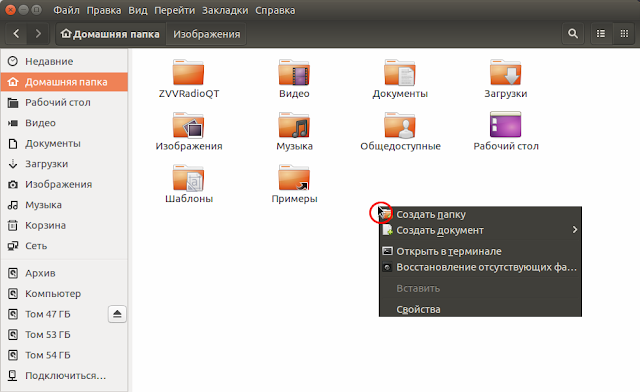The image size is (640, 392).
Task: Open Рабочий стол in the sidebar
Action: click(x=64, y=102)
